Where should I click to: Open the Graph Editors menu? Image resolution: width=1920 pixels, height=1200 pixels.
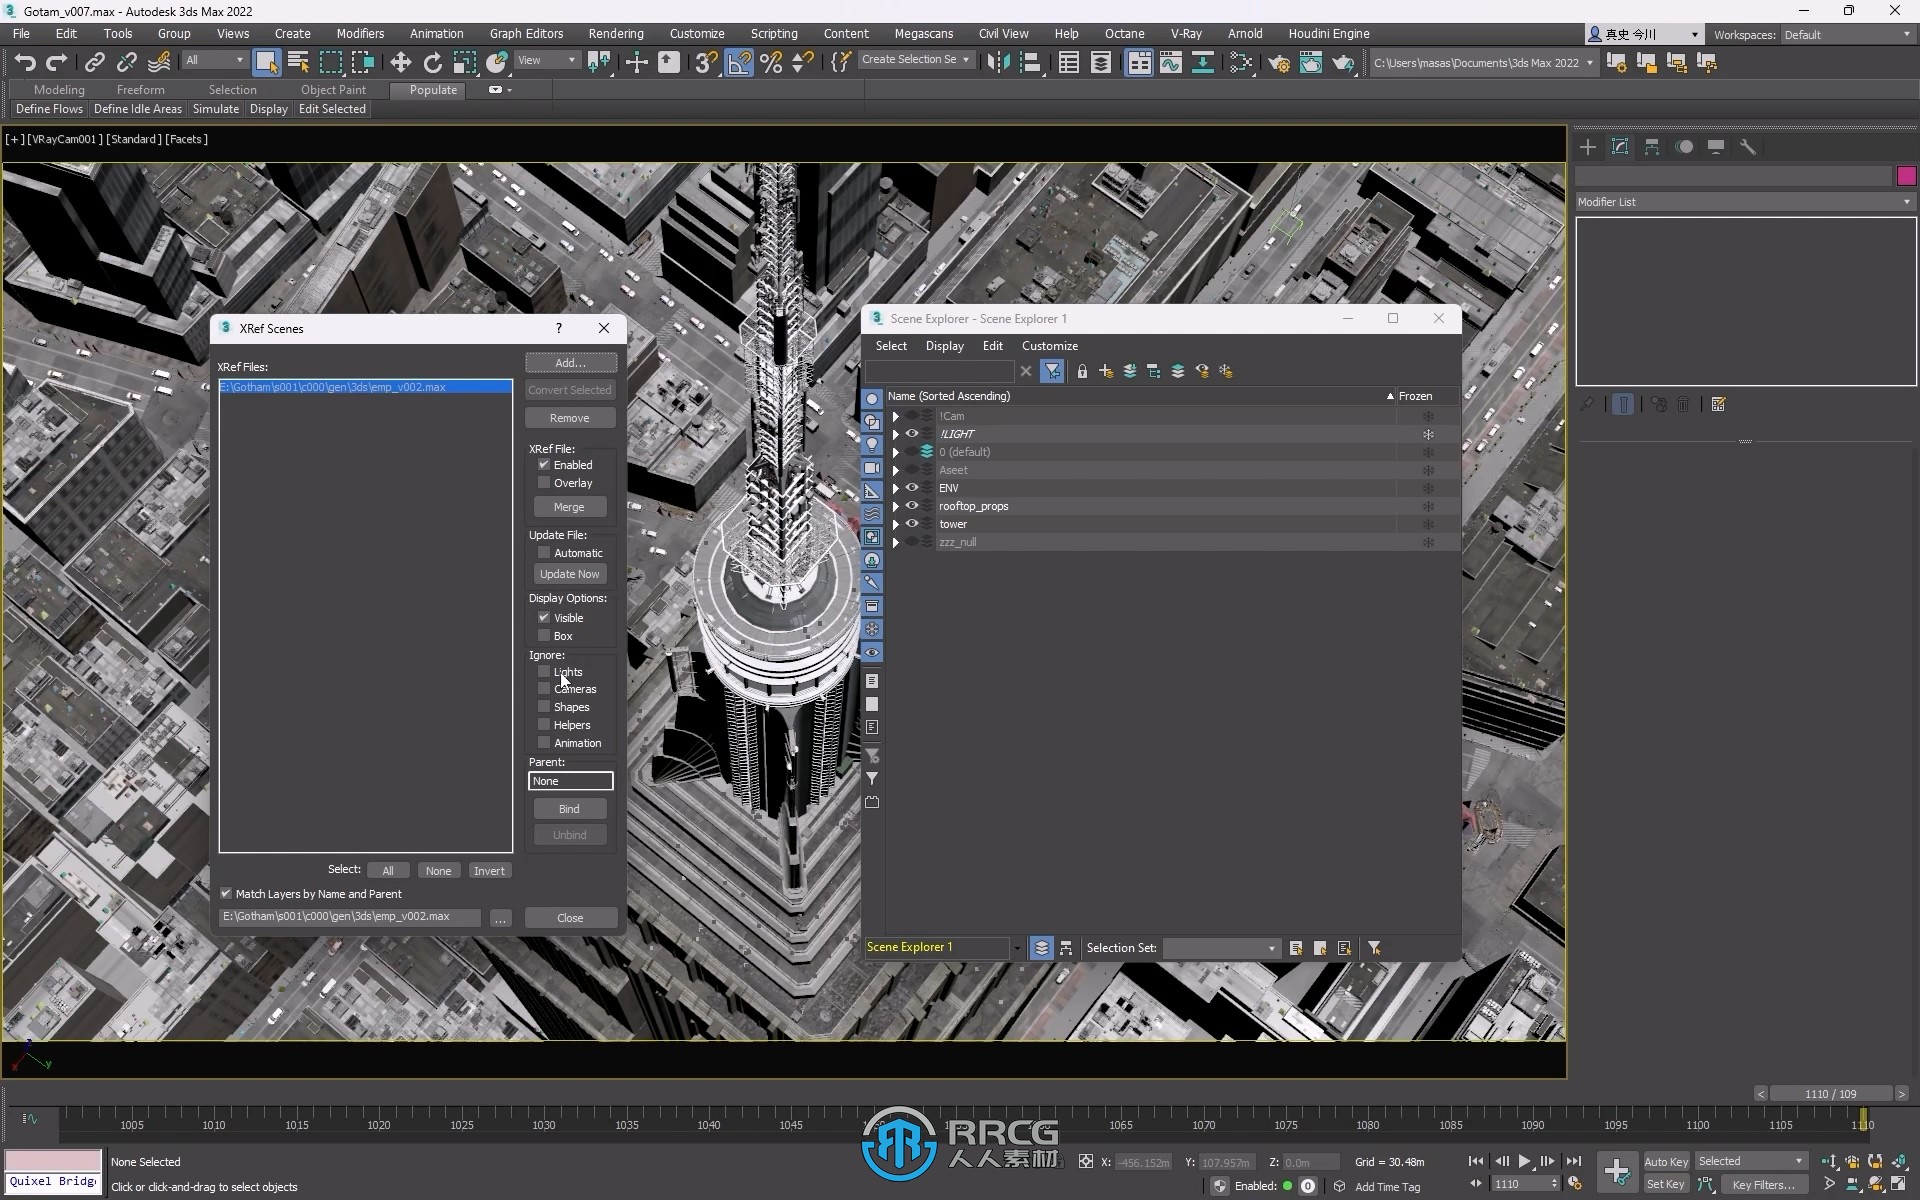click(x=525, y=32)
